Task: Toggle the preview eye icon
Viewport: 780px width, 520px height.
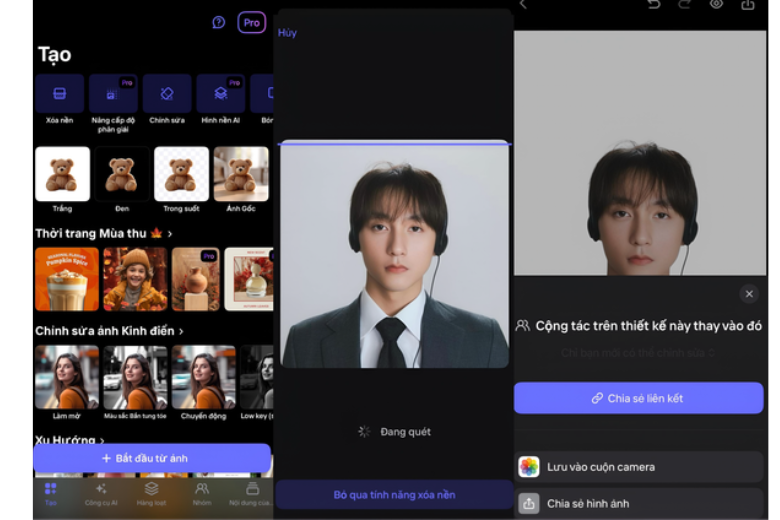Action: pos(716,5)
